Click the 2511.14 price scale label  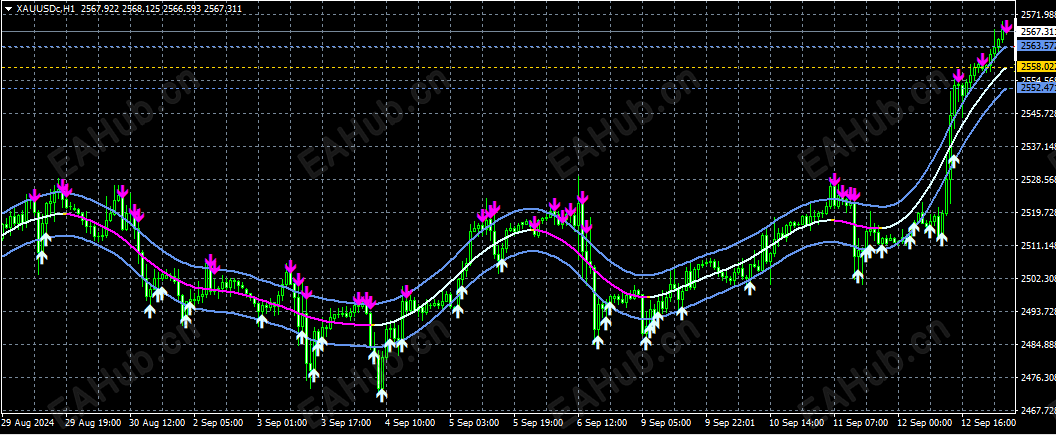pyautogui.click(x=1038, y=246)
